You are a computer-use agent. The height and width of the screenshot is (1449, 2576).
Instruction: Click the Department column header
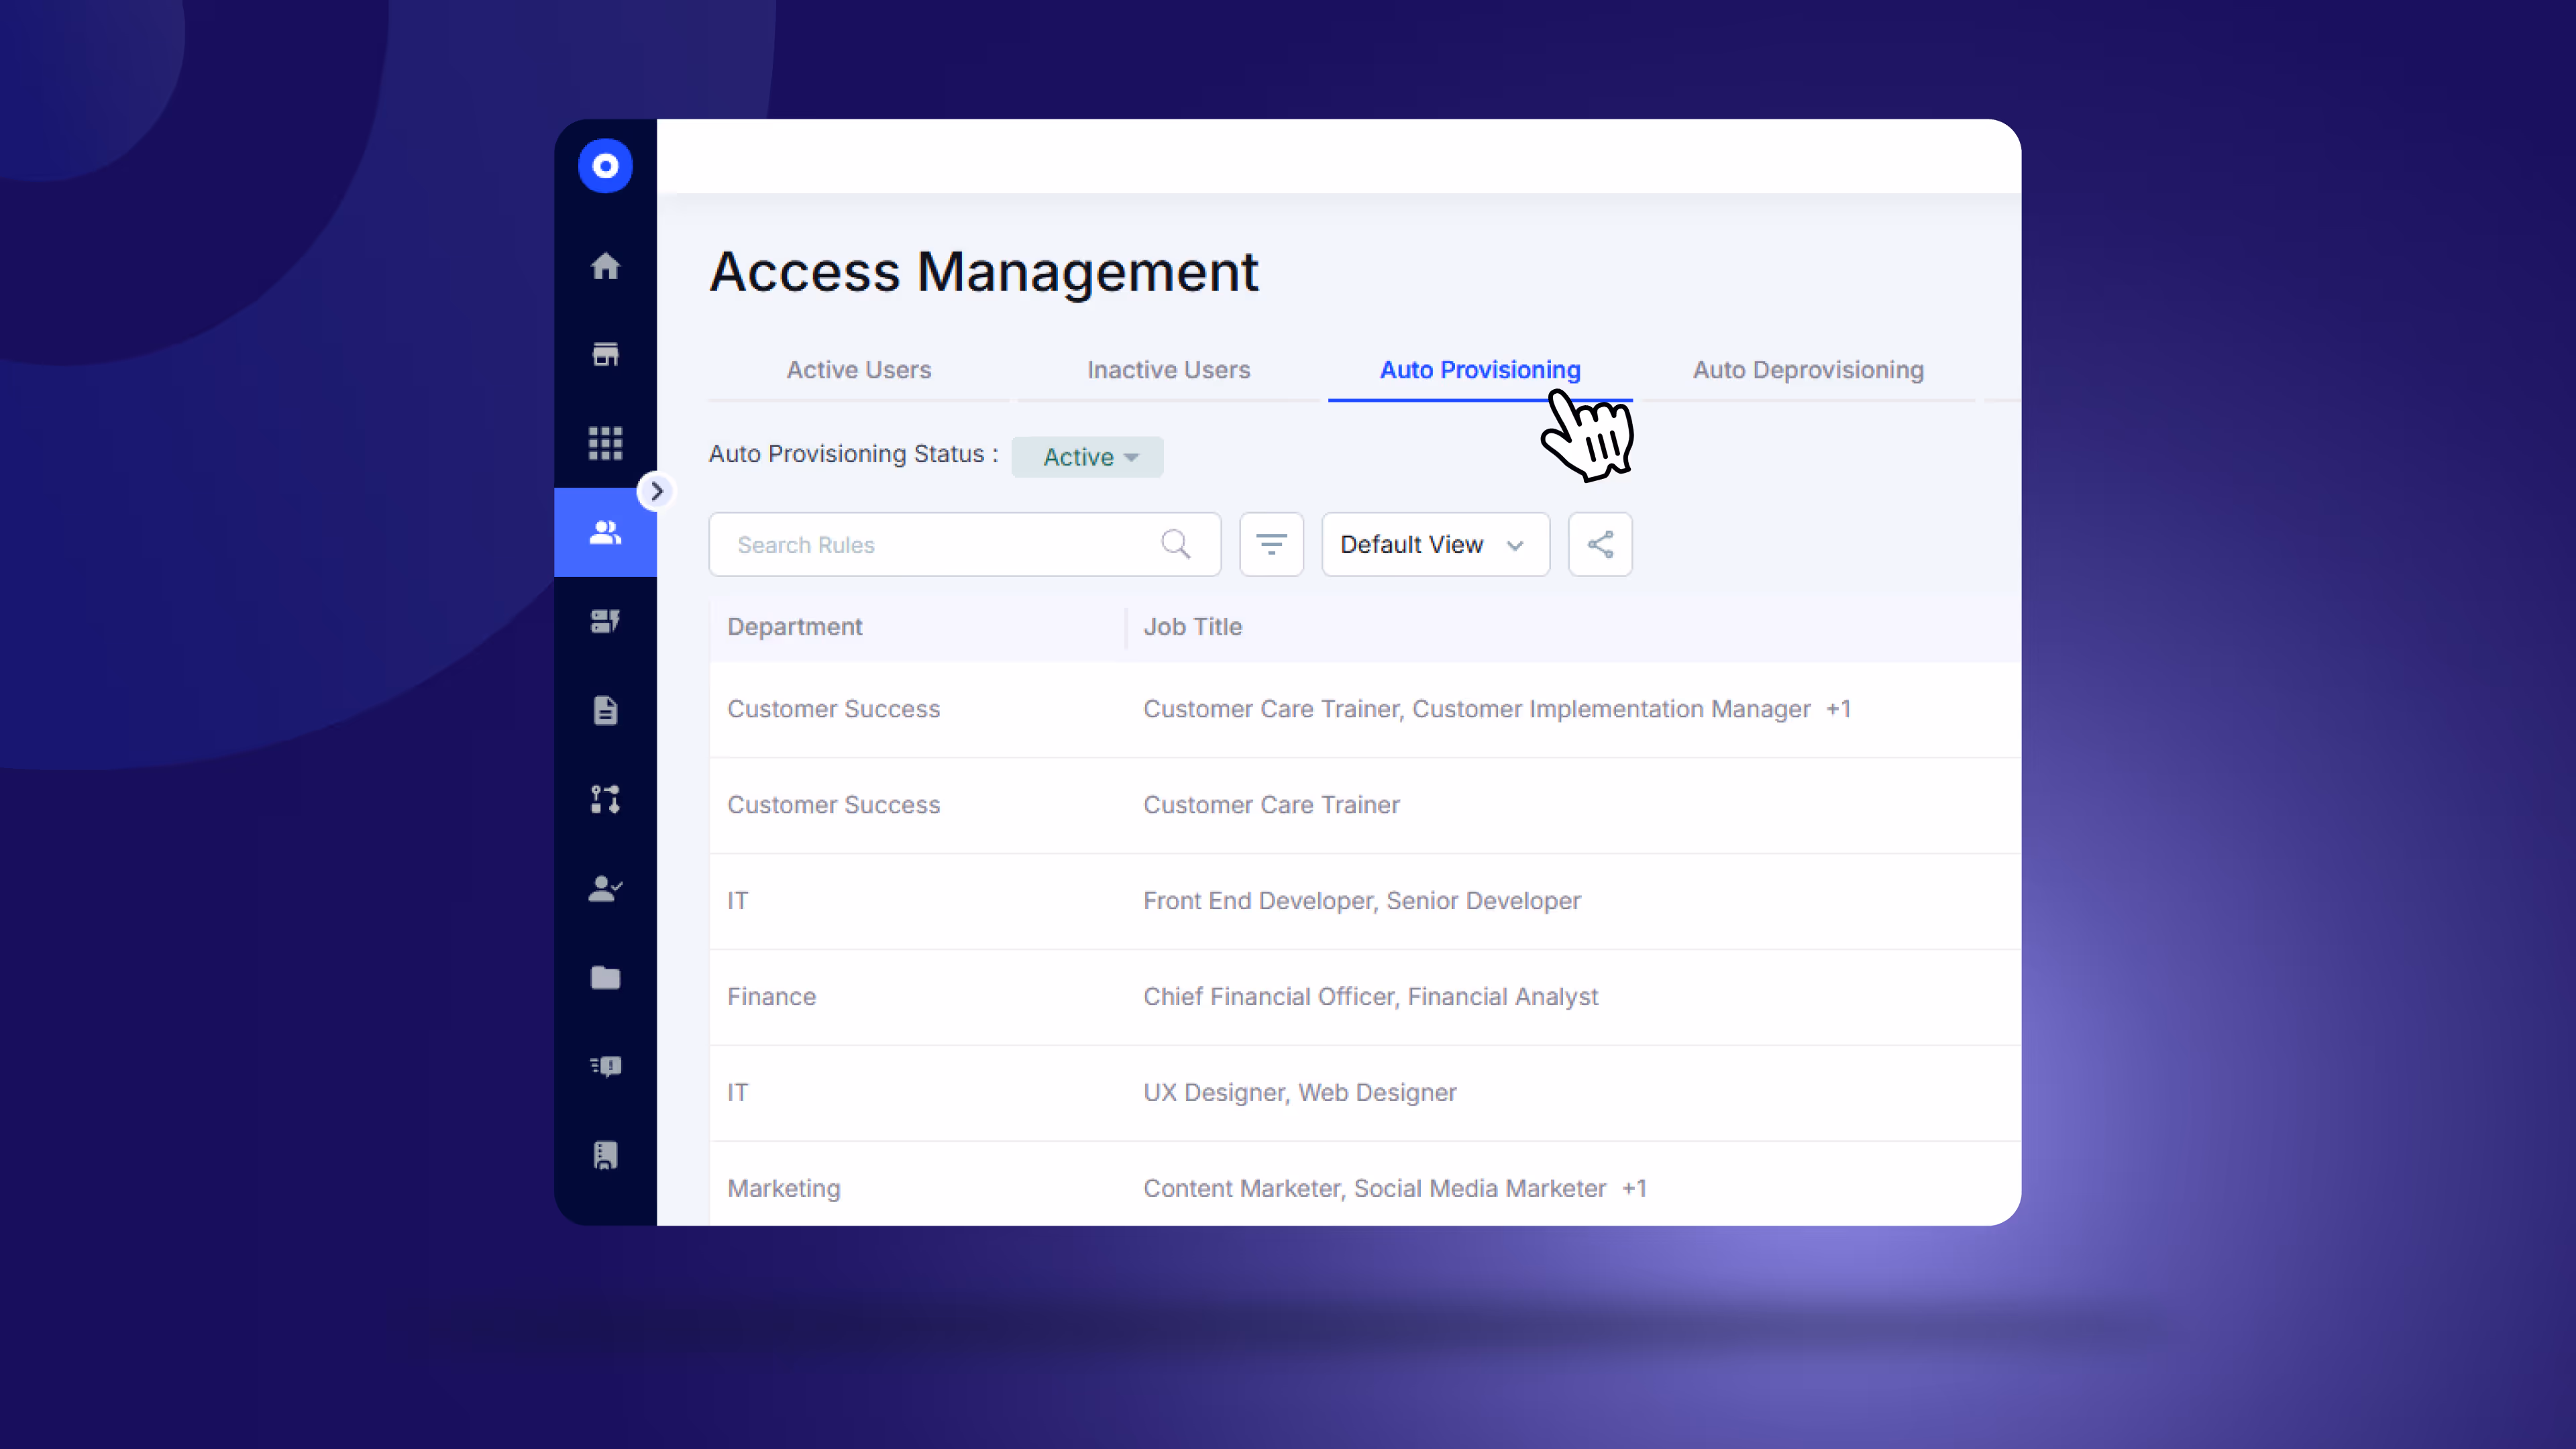click(794, 627)
